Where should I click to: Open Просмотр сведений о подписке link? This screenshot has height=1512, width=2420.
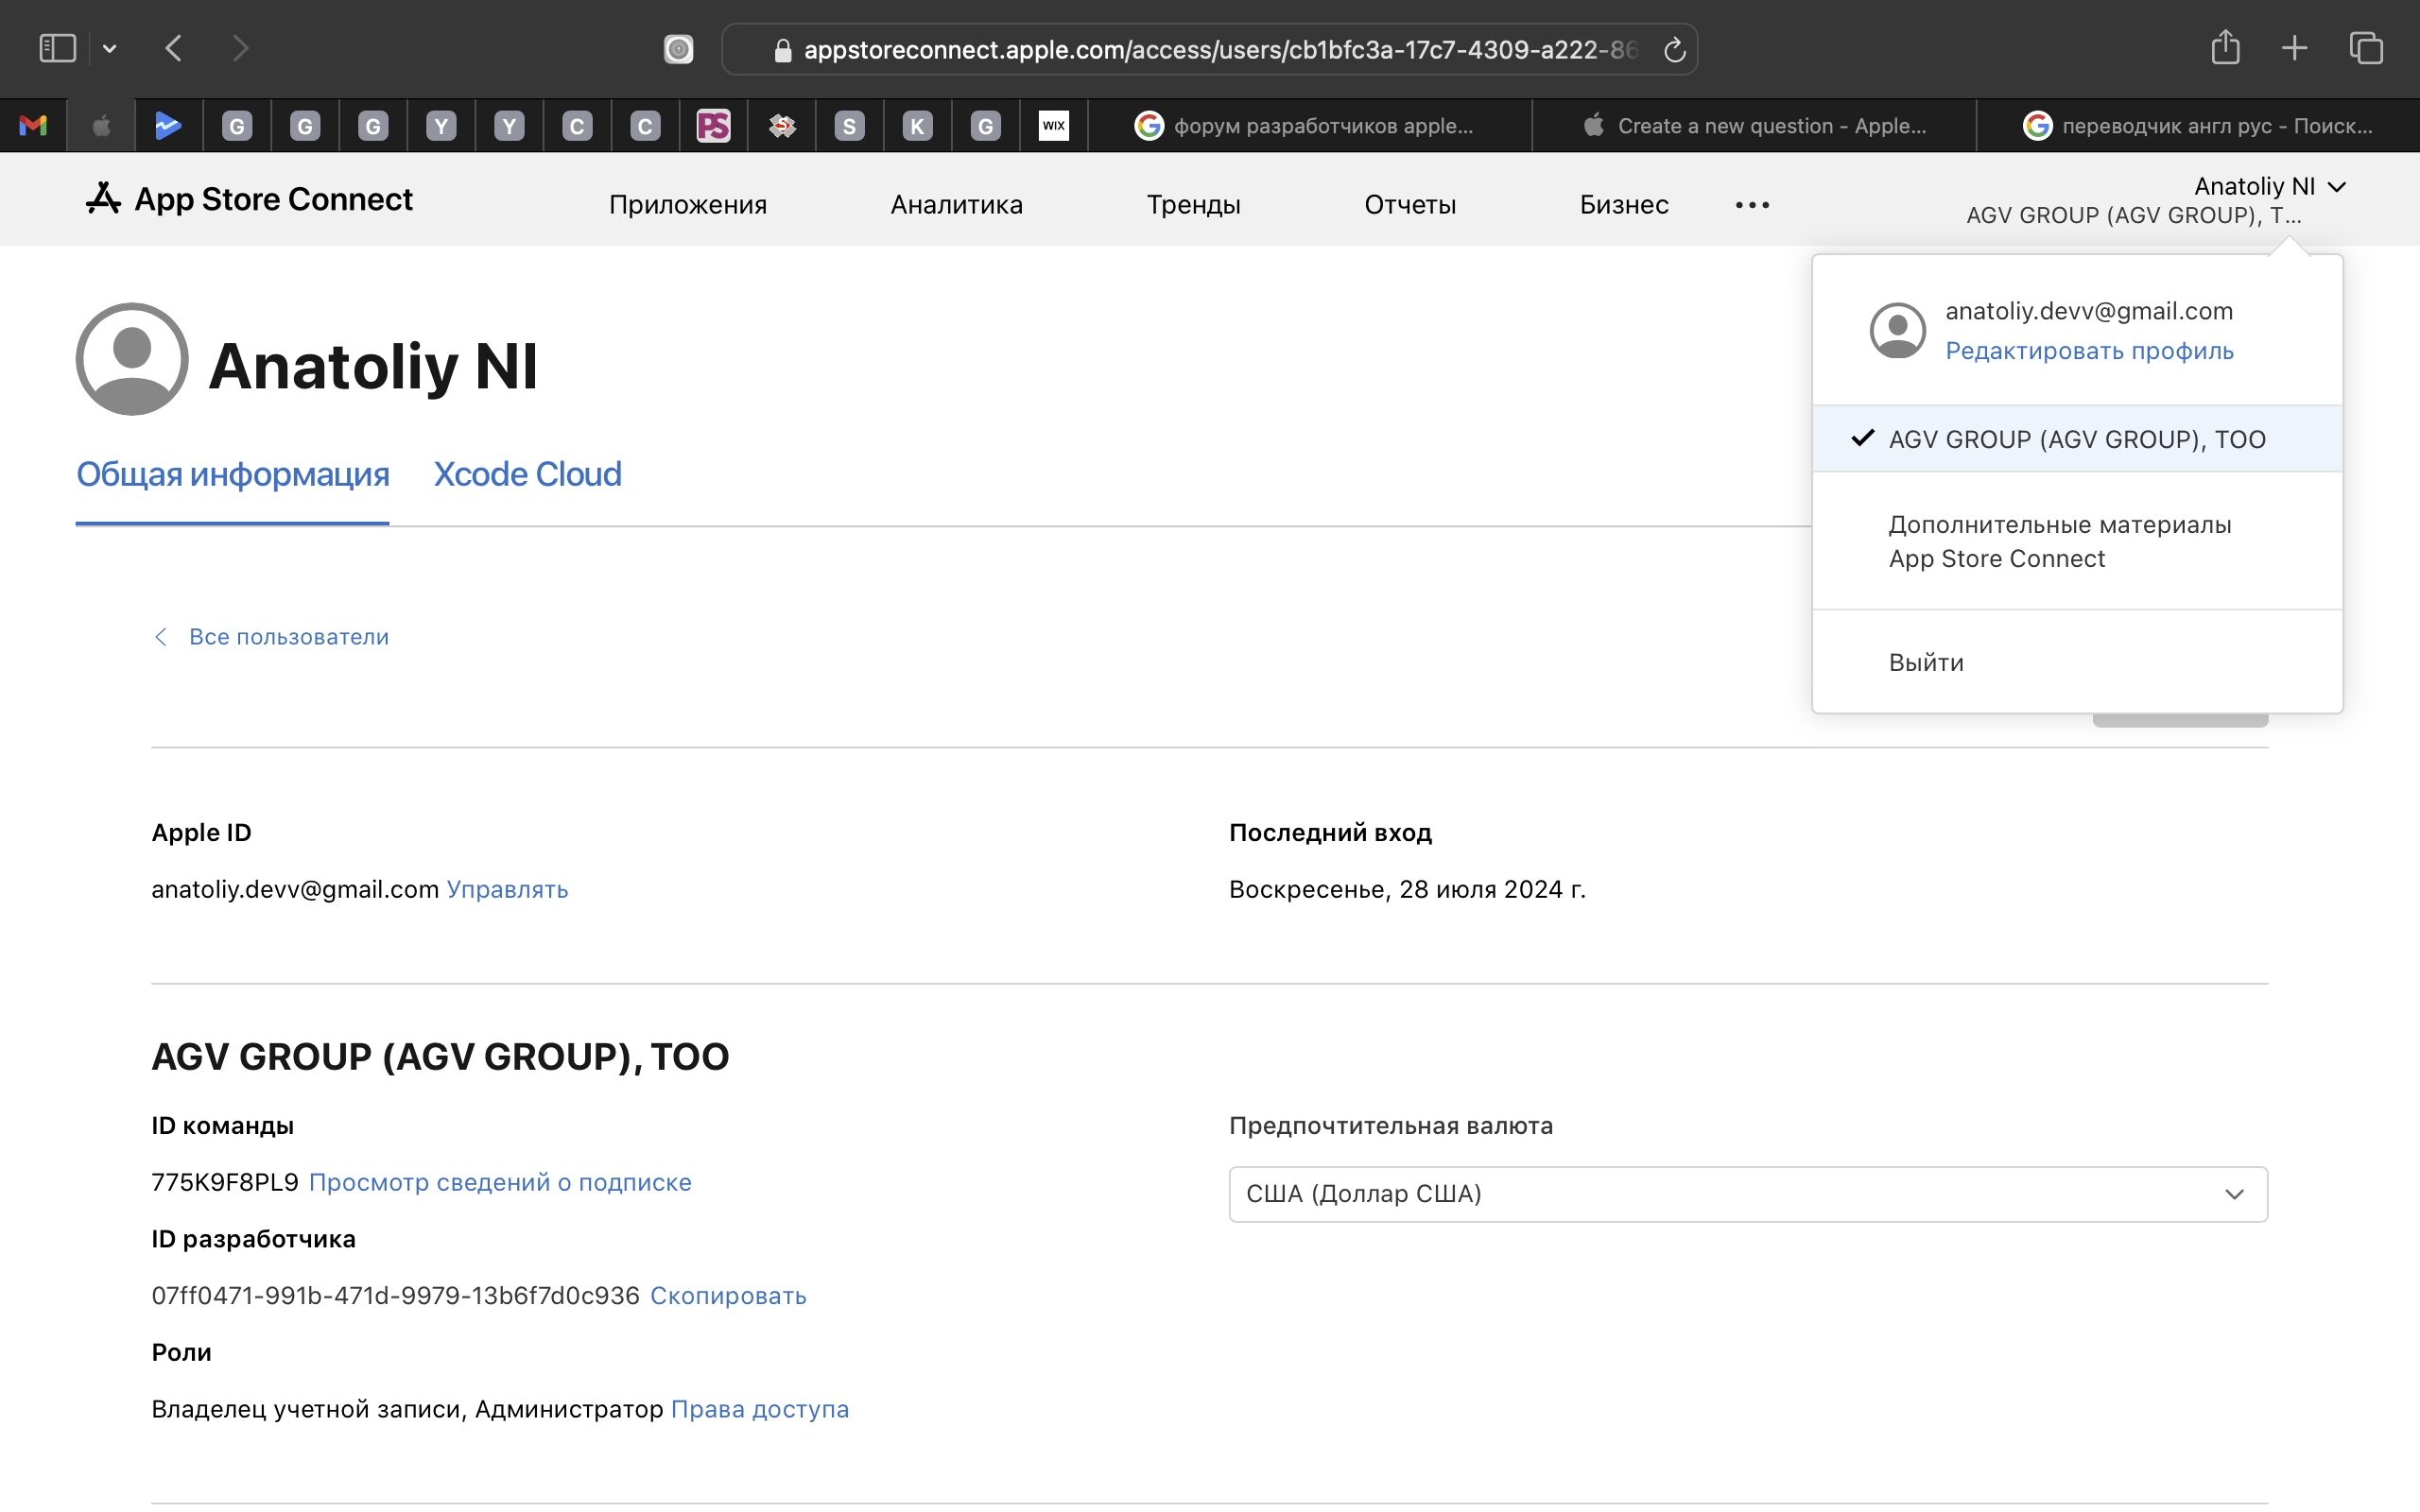(500, 1182)
